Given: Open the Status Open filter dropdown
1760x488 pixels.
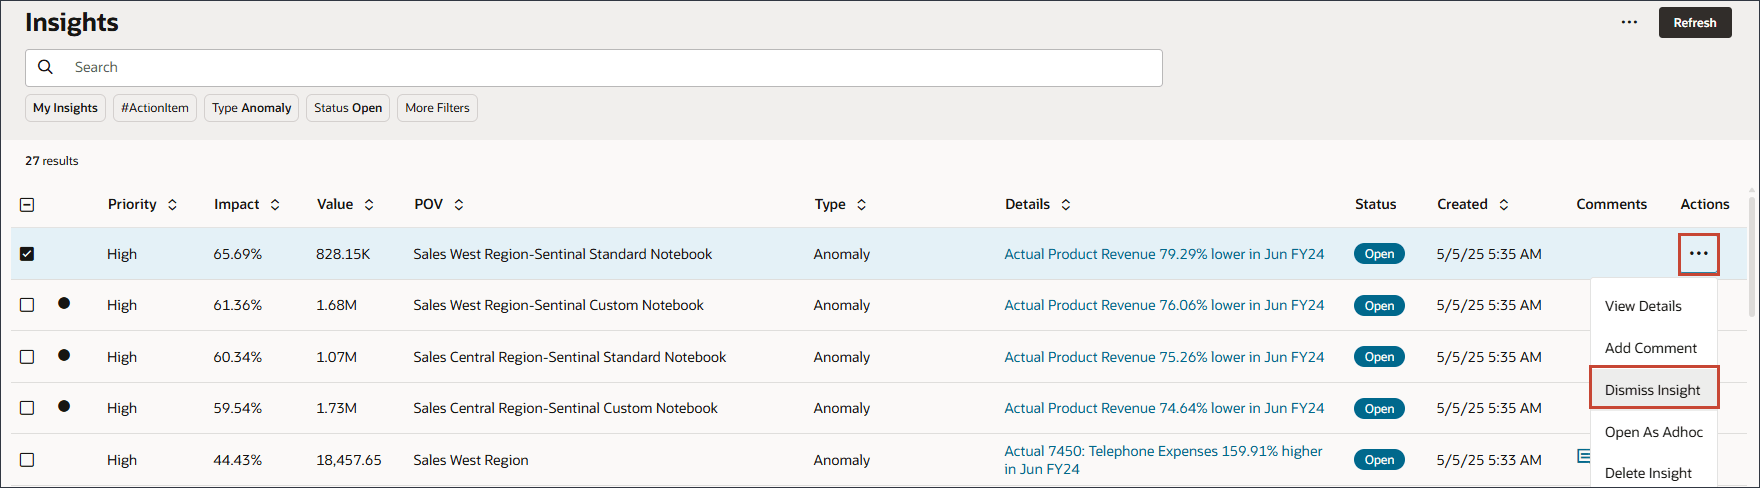Looking at the screenshot, I should pos(347,108).
